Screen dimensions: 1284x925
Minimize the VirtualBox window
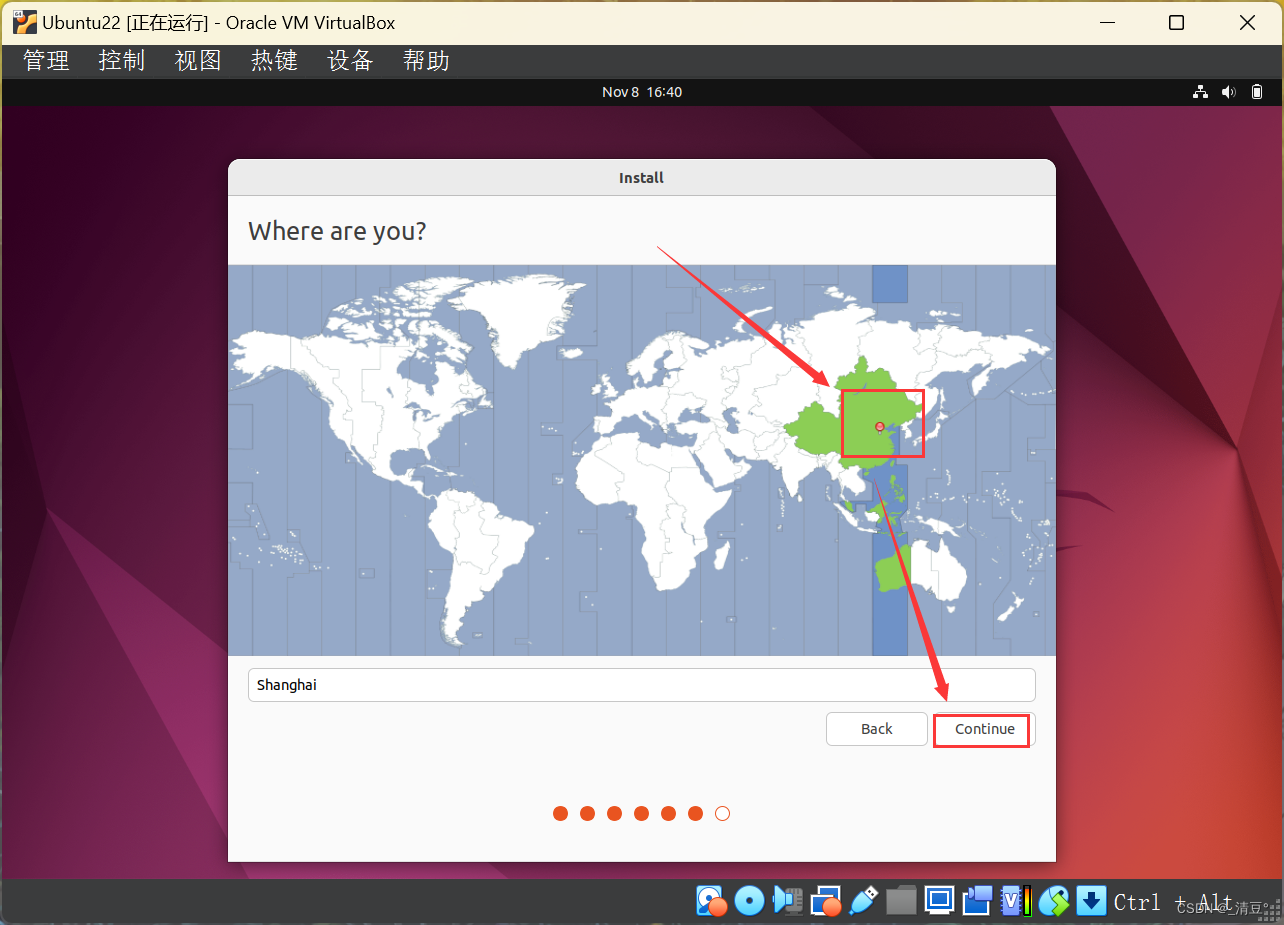[1107, 23]
